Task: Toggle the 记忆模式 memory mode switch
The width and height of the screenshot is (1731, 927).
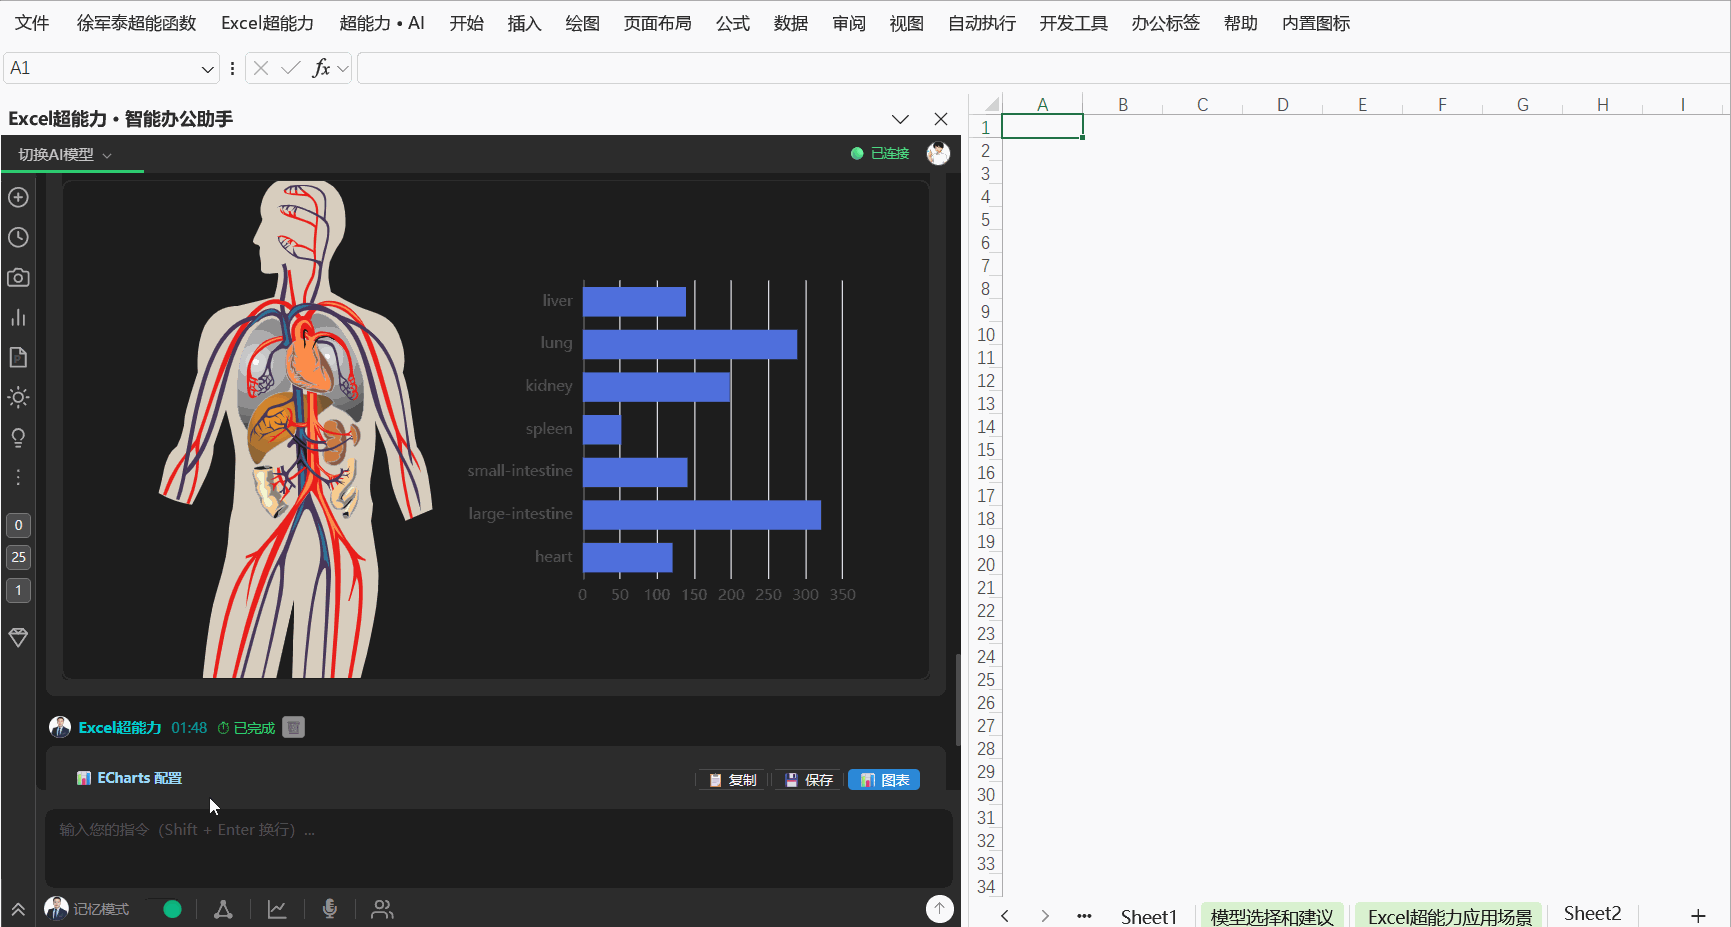Action: point(165,909)
